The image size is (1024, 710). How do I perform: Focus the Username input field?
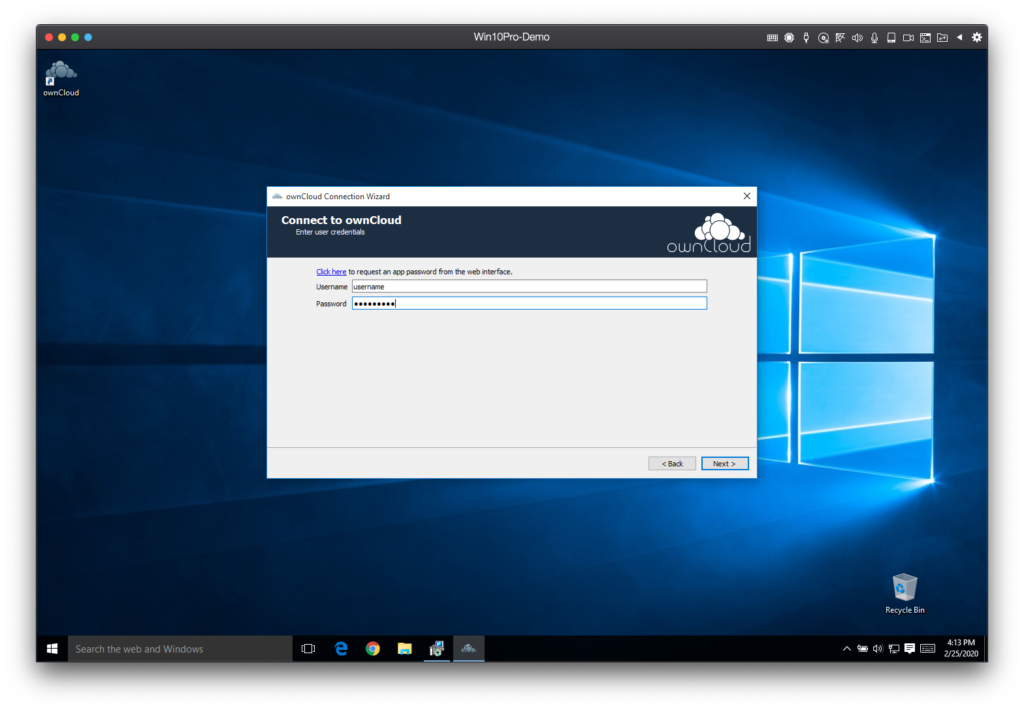(x=529, y=286)
